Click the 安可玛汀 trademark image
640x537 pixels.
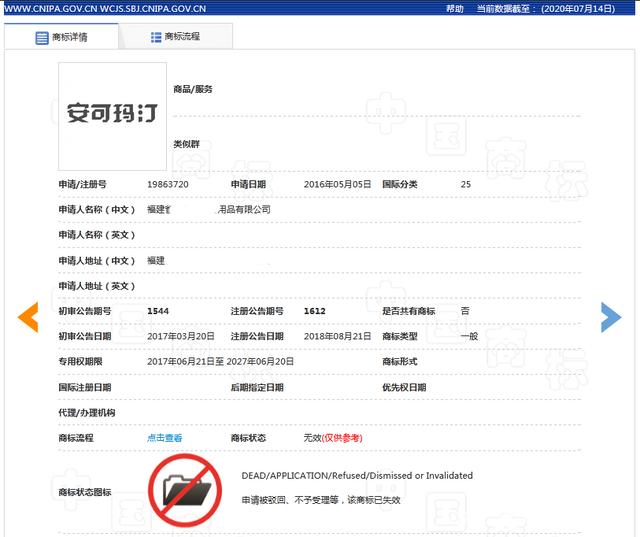click(112, 116)
